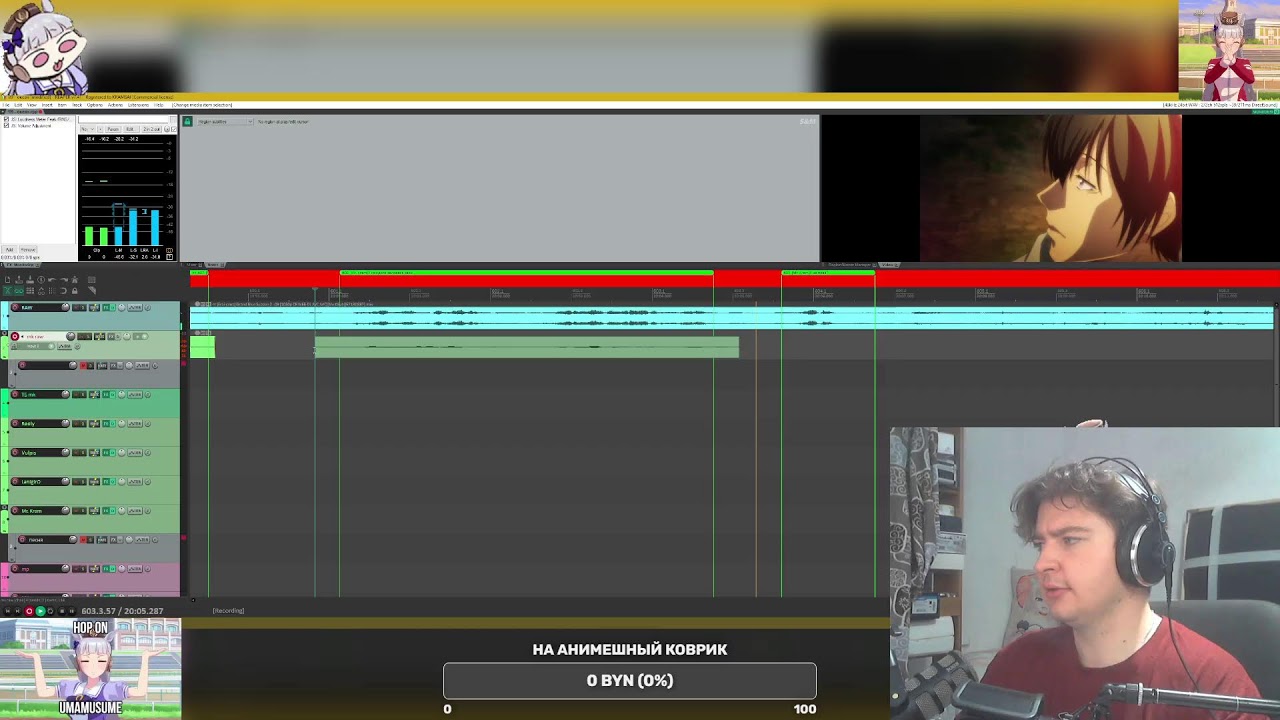Click the anime video preview window
The height and width of the screenshot is (720, 1280).
click(x=1050, y=188)
